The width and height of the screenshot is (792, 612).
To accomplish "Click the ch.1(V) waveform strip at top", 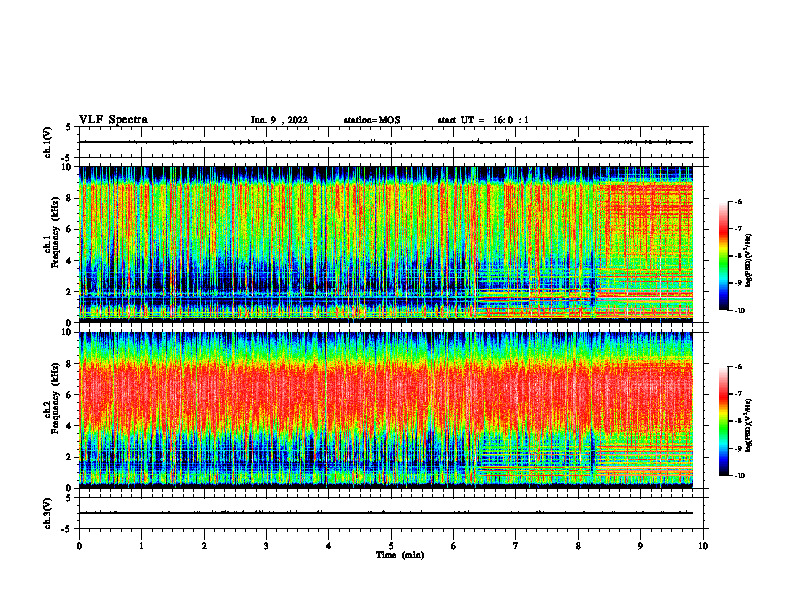I will (x=391, y=142).
